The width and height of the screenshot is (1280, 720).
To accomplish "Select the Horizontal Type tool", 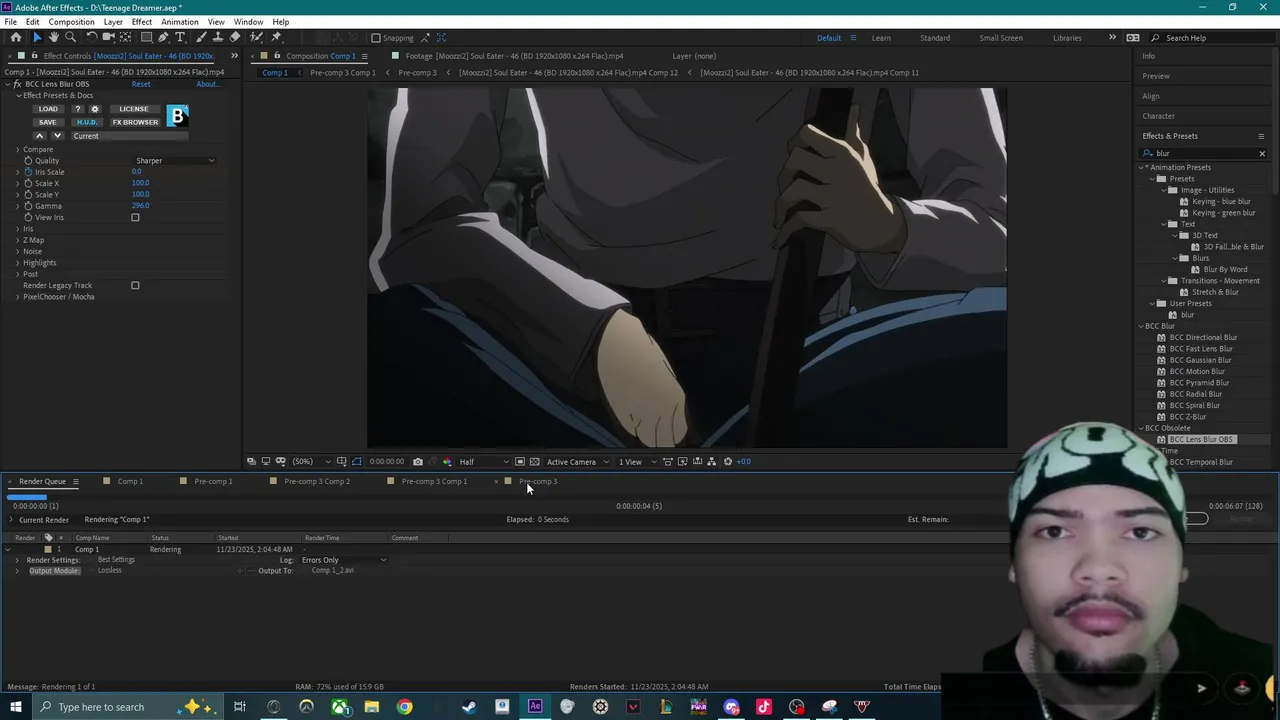I will 180,37.
